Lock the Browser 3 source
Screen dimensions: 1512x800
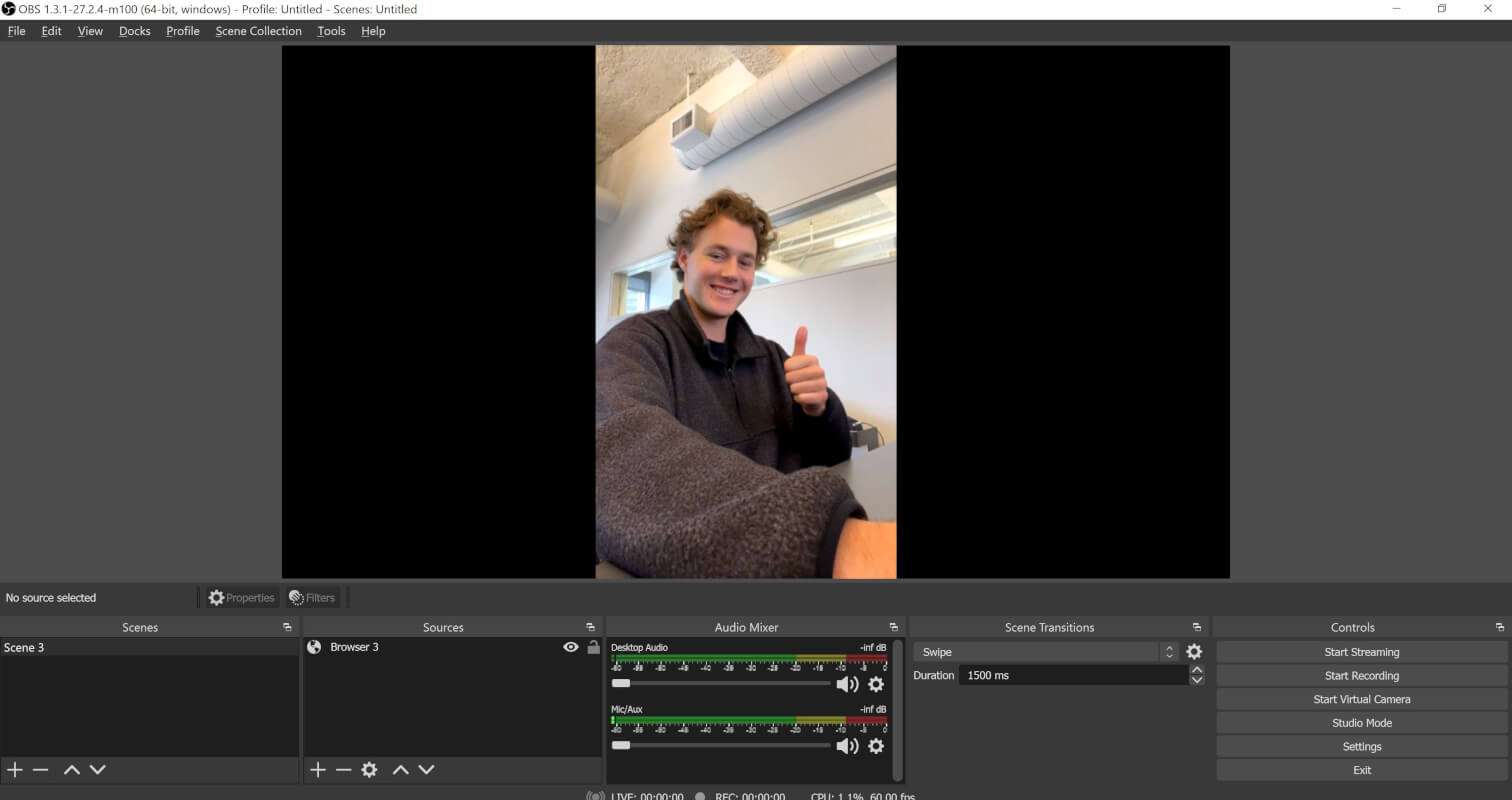click(593, 647)
